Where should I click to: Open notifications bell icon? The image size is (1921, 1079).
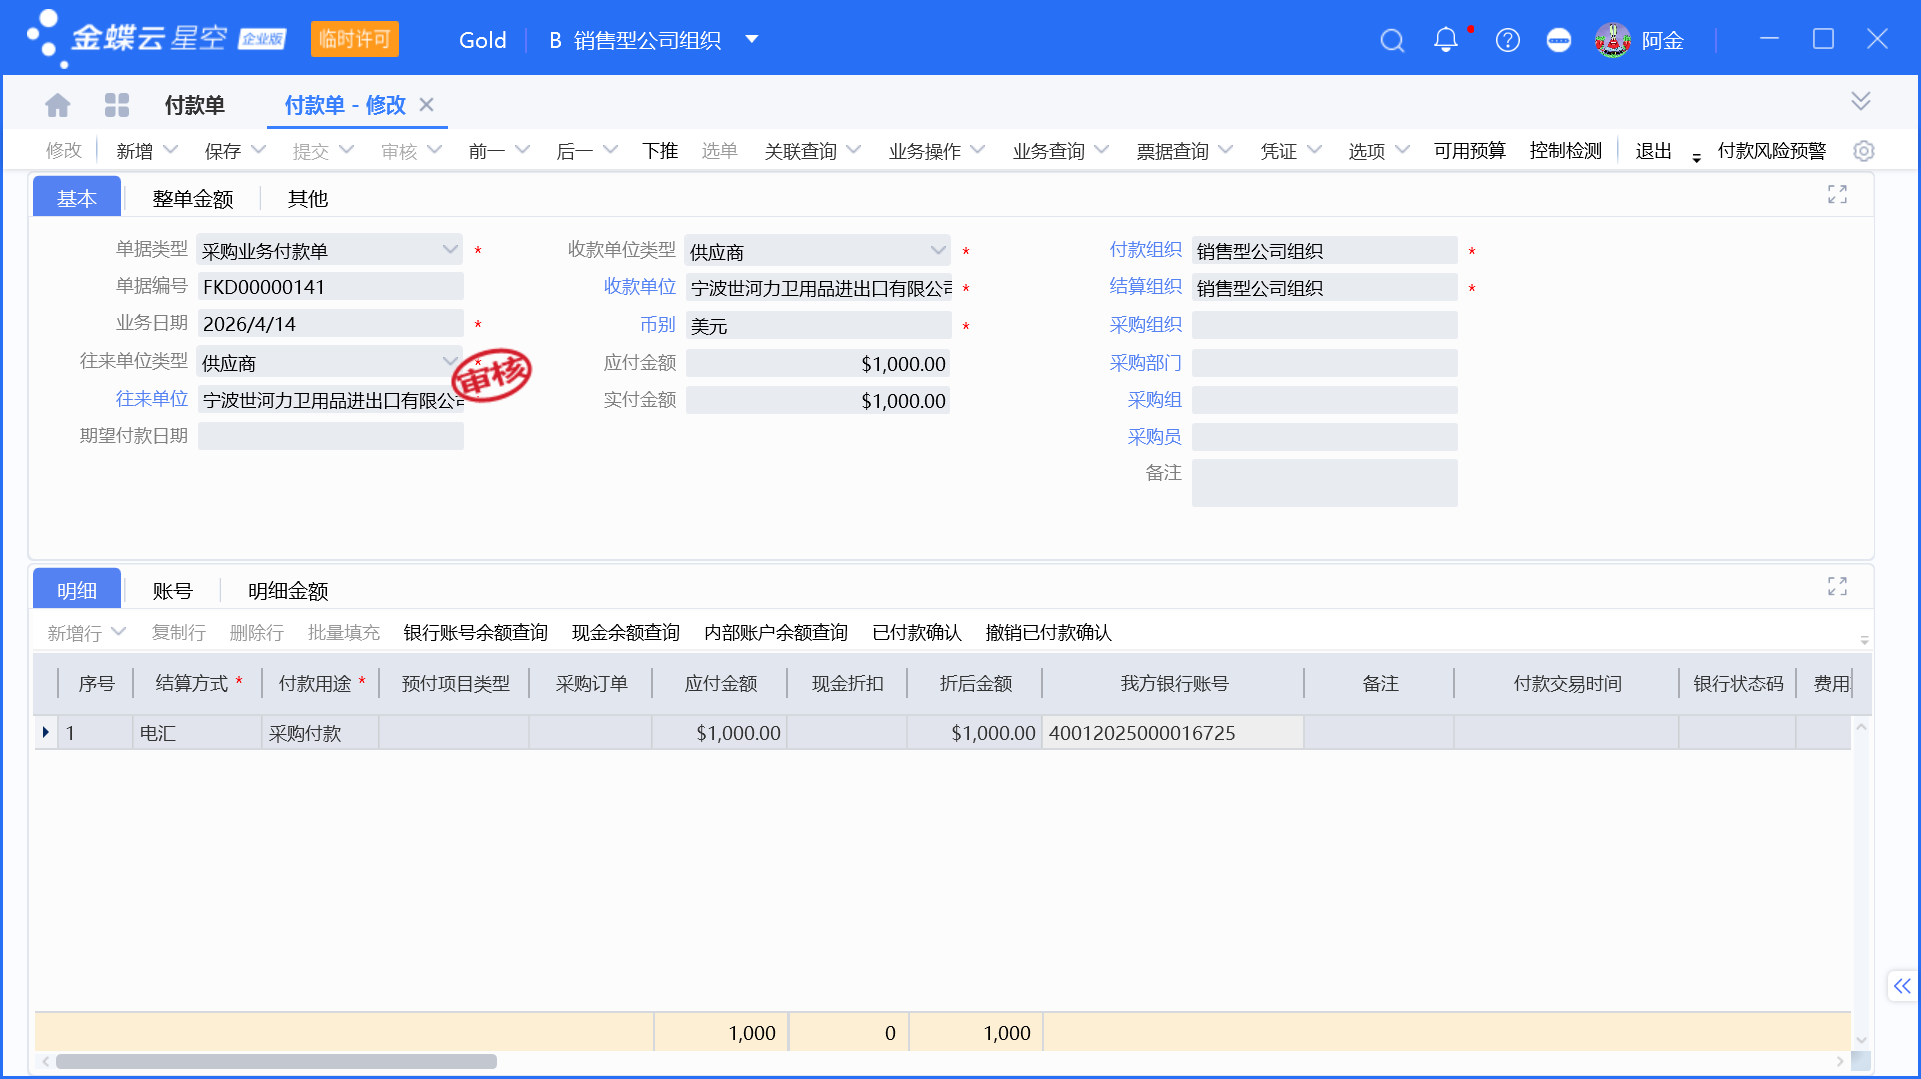pos(1445,40)
